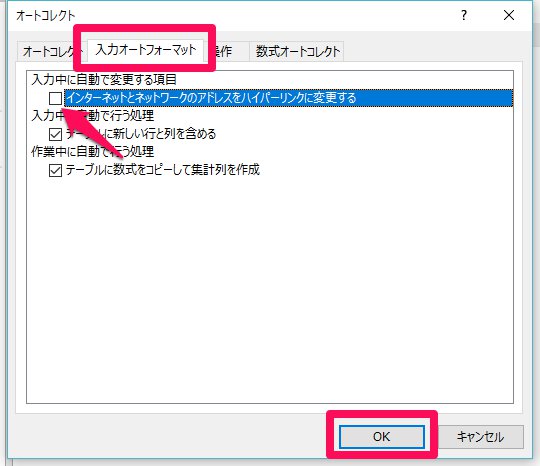Select the highlighted インターネットとネットワークのアドレス label text
This screenshot has width=540, height=466.
(211, 98)
